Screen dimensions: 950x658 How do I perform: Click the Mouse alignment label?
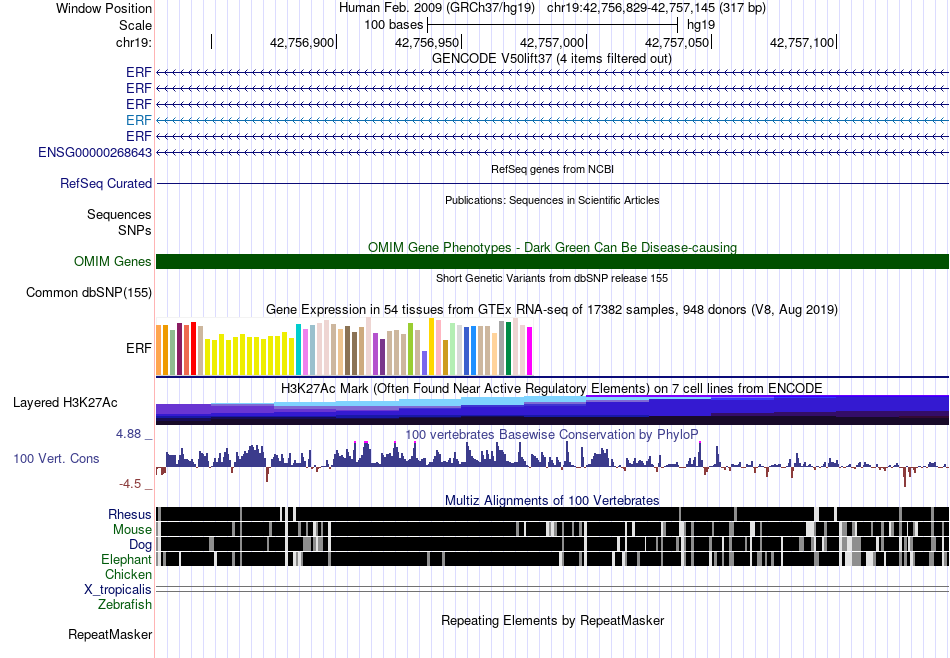(132, 530)
